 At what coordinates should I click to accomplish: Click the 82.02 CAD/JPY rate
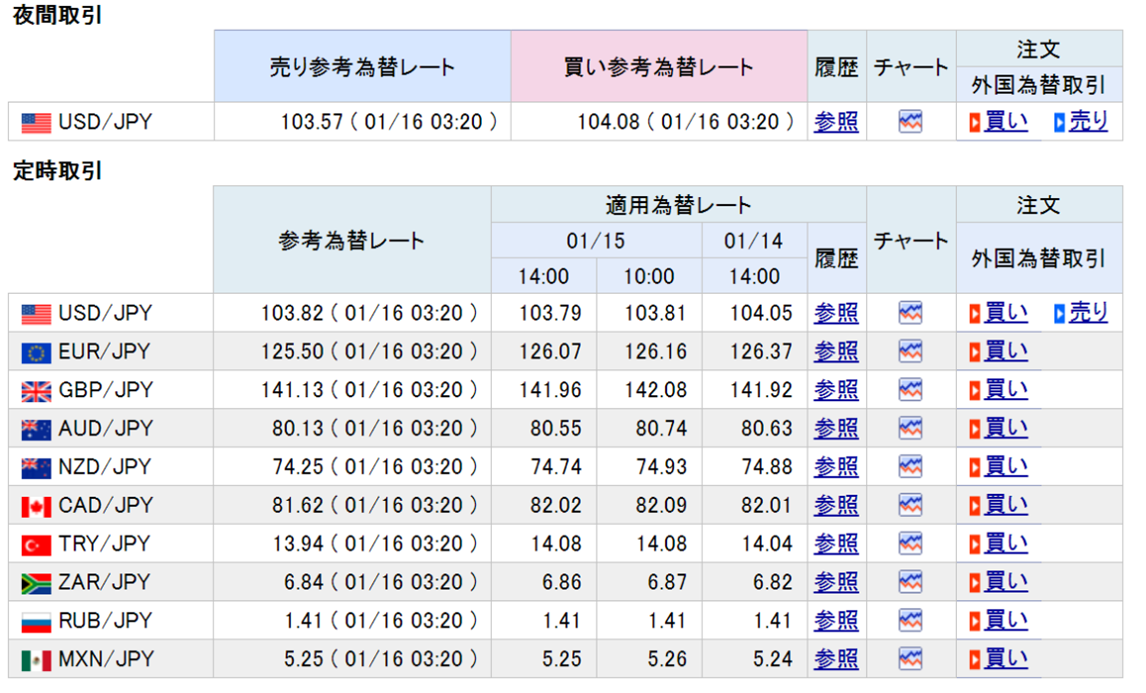point(556,506)
